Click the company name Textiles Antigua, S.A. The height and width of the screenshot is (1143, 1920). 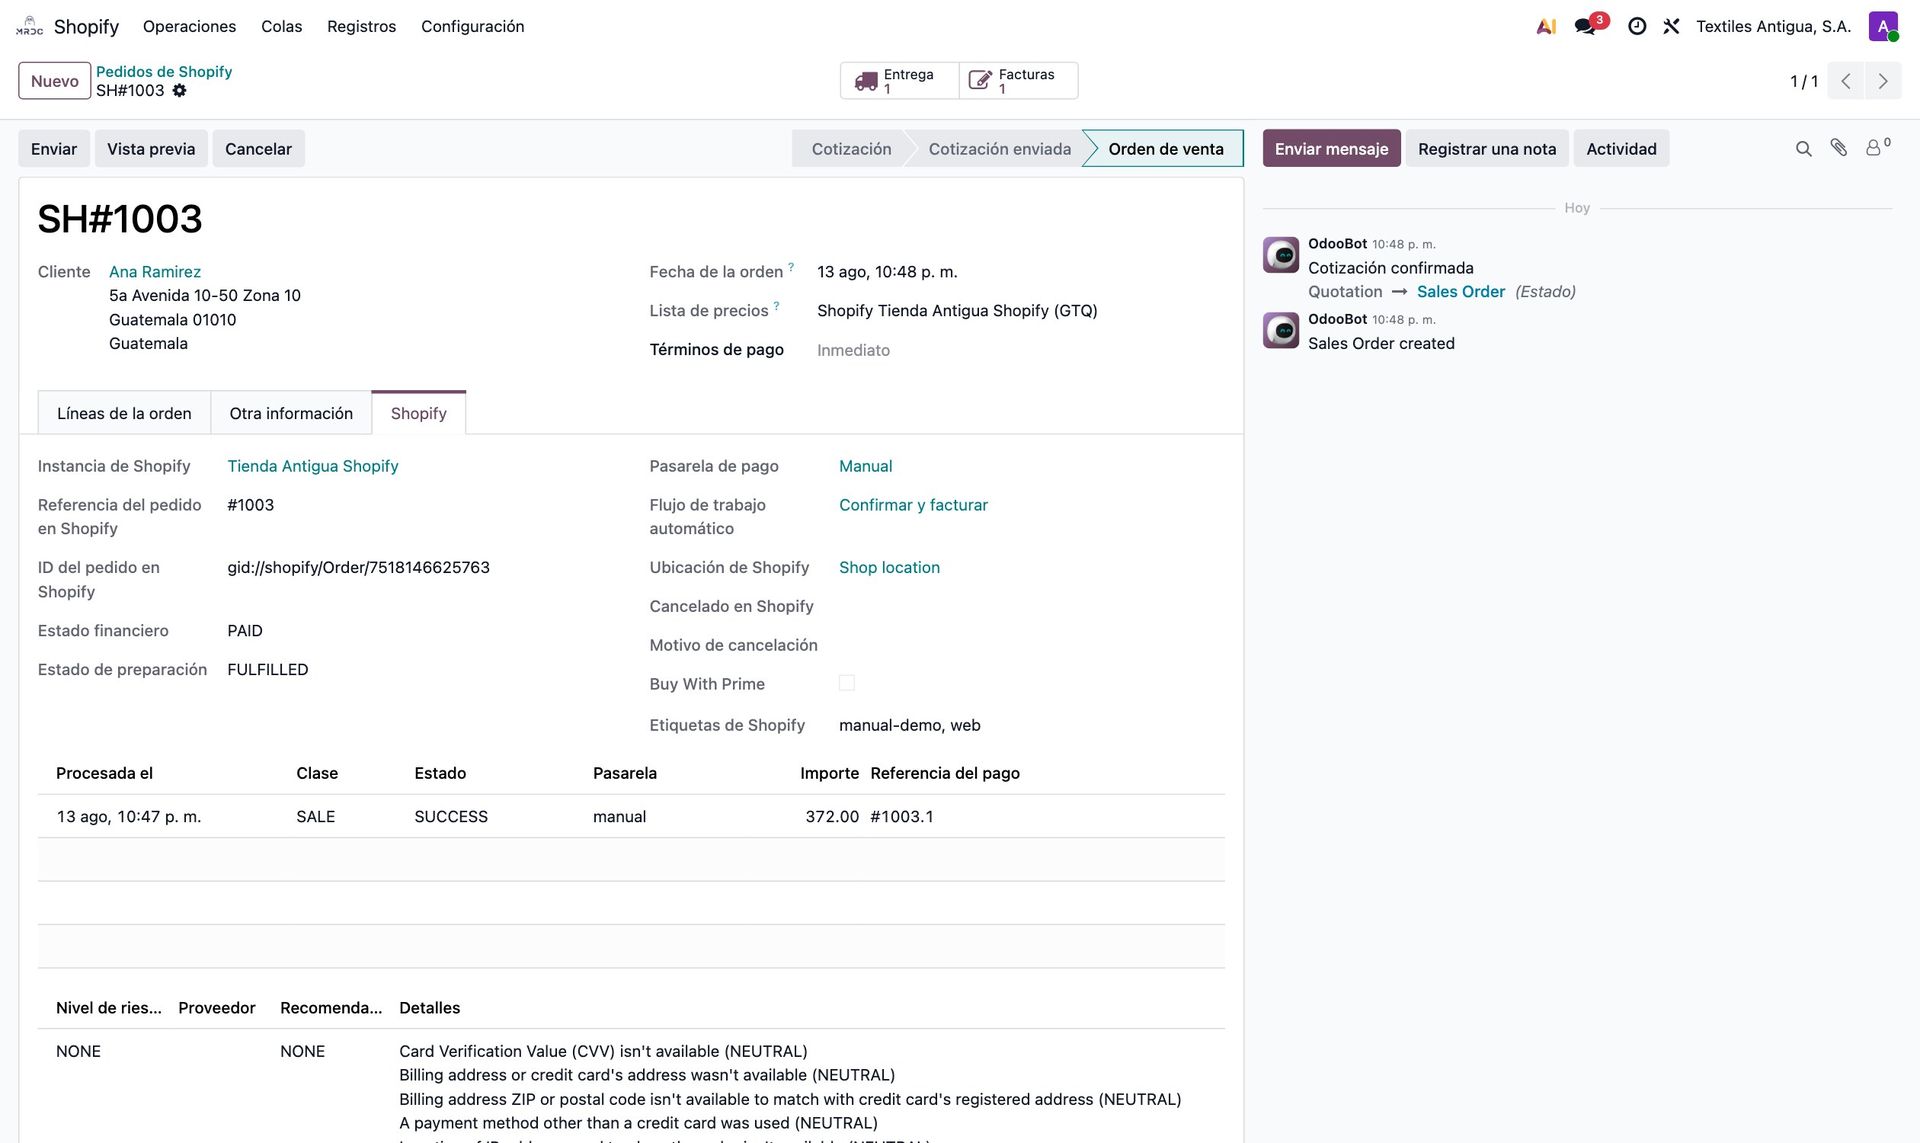click(1774, 26)
